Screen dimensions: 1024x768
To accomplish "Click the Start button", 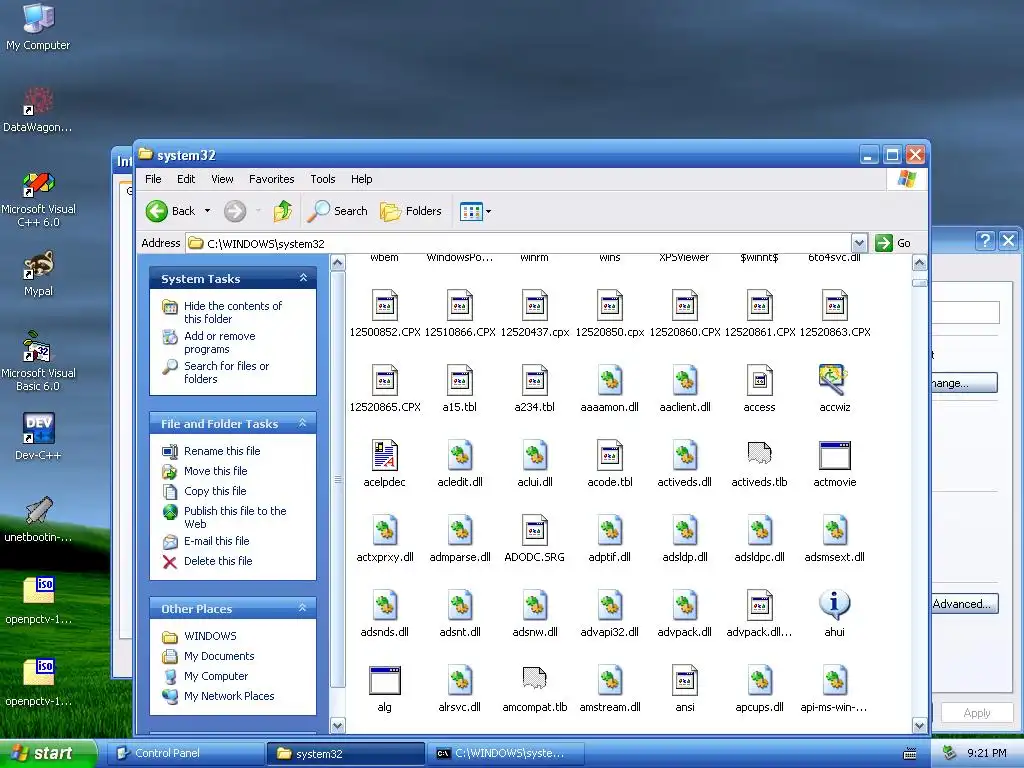I will (x=48, y=753).
